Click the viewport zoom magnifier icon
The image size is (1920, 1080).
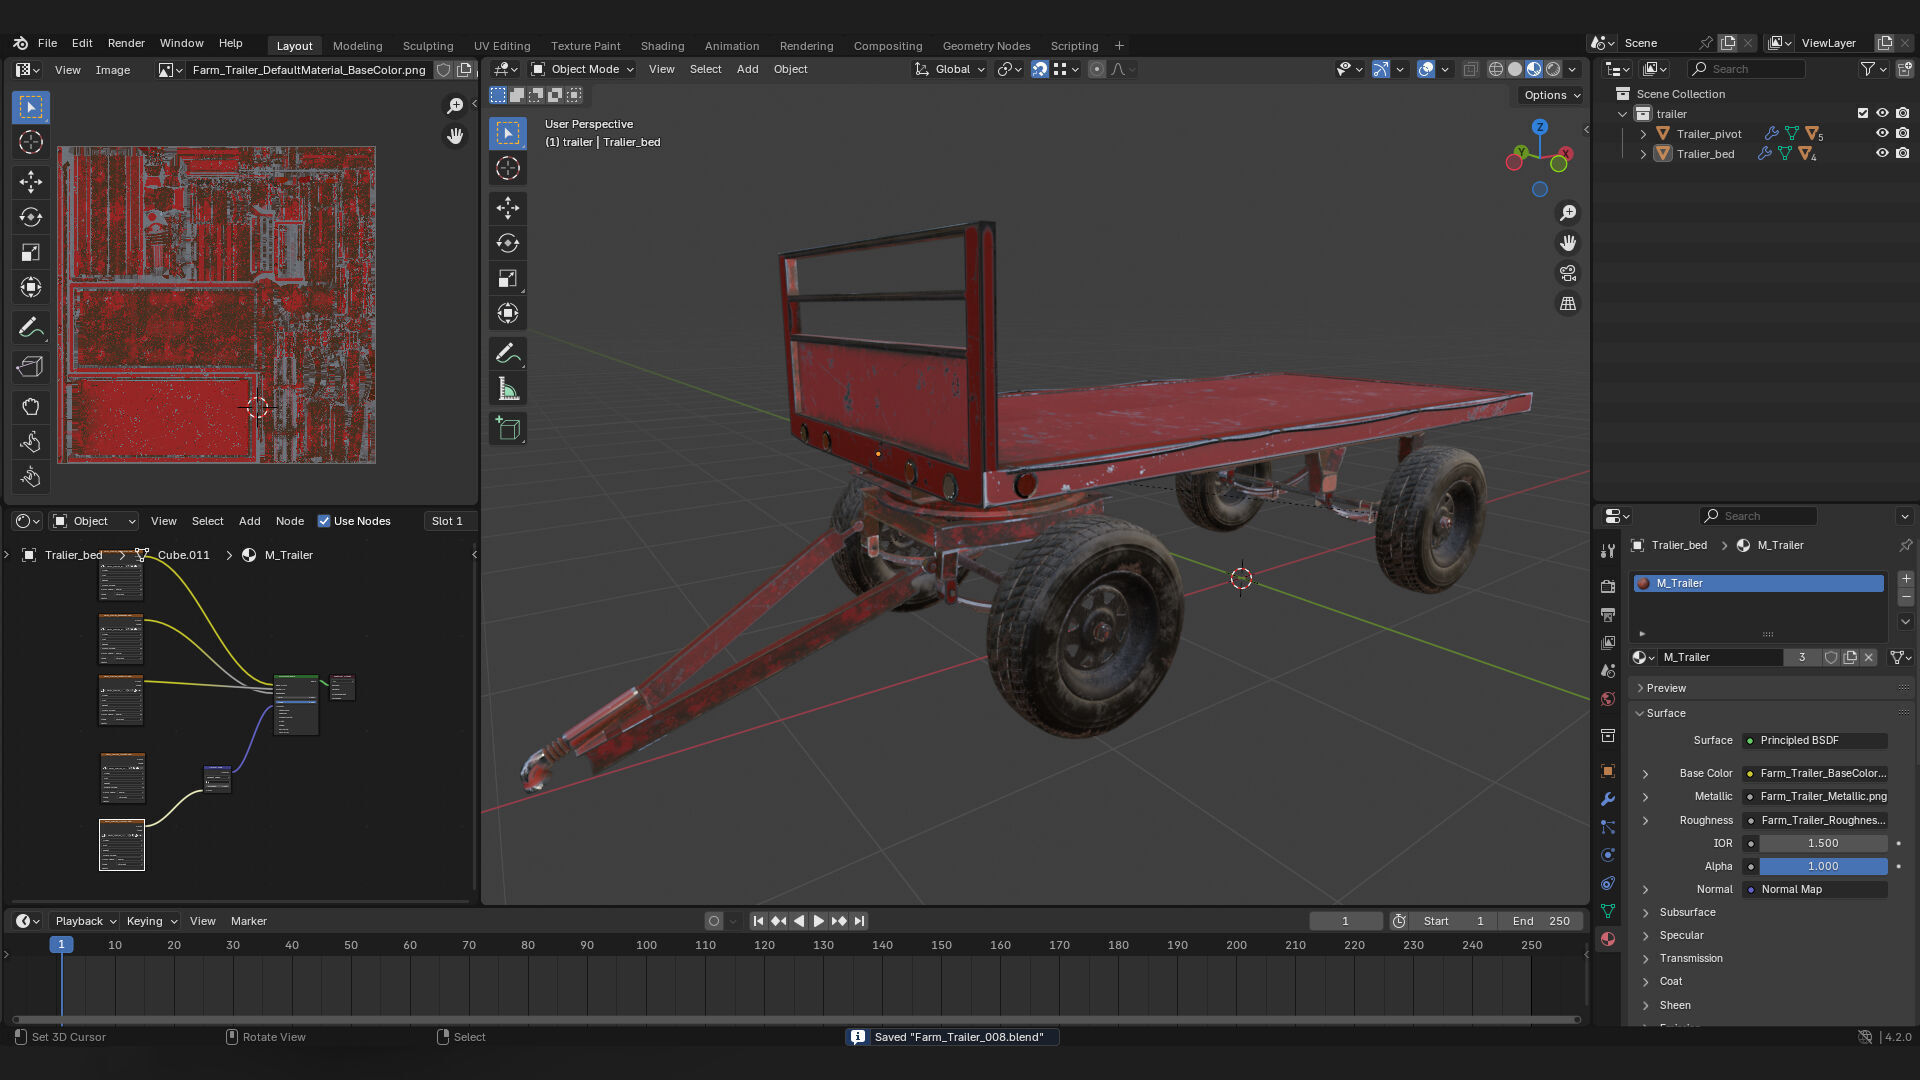1568,213
